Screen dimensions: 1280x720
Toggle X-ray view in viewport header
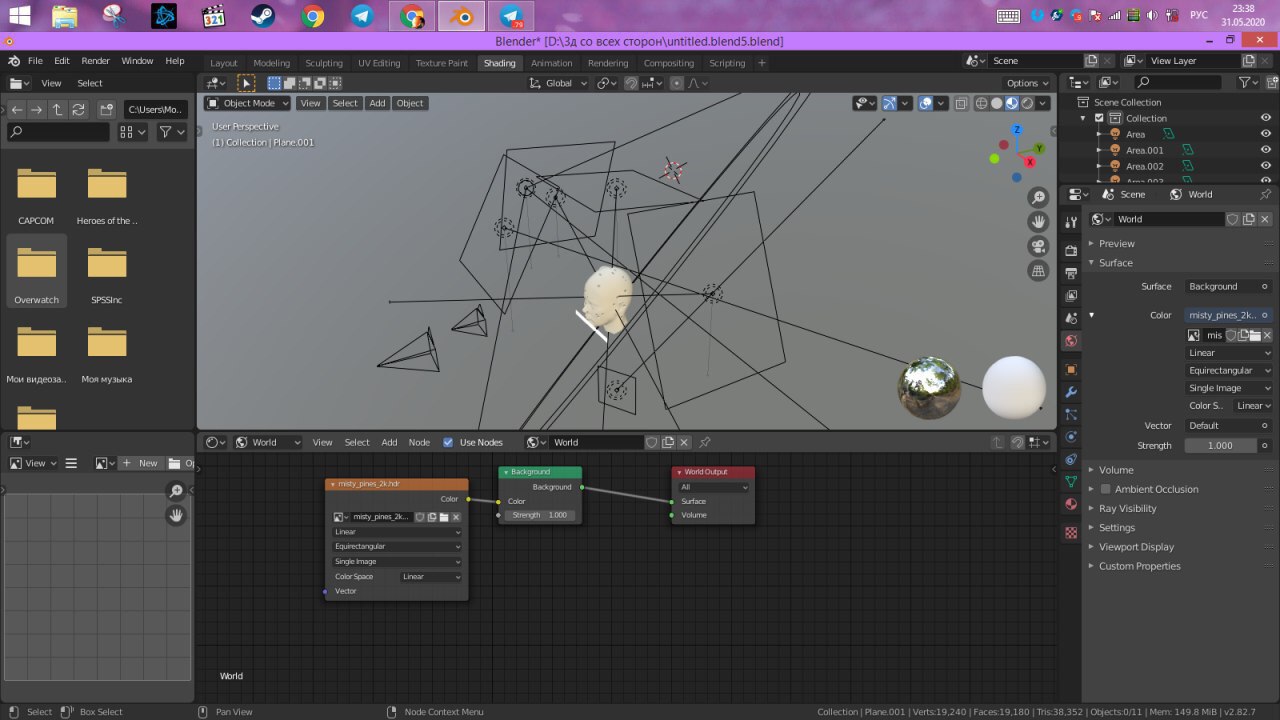point(961,103)
